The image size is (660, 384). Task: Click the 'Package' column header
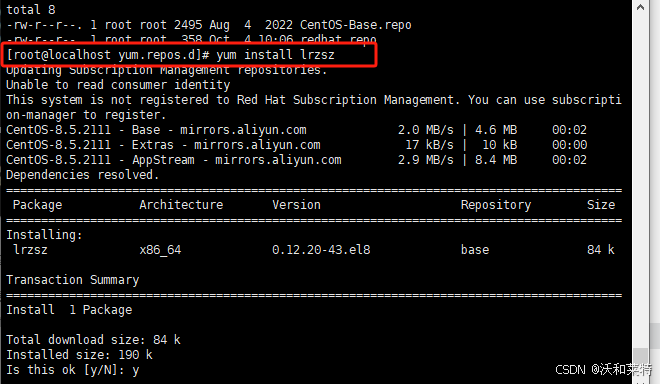[37, 205]
